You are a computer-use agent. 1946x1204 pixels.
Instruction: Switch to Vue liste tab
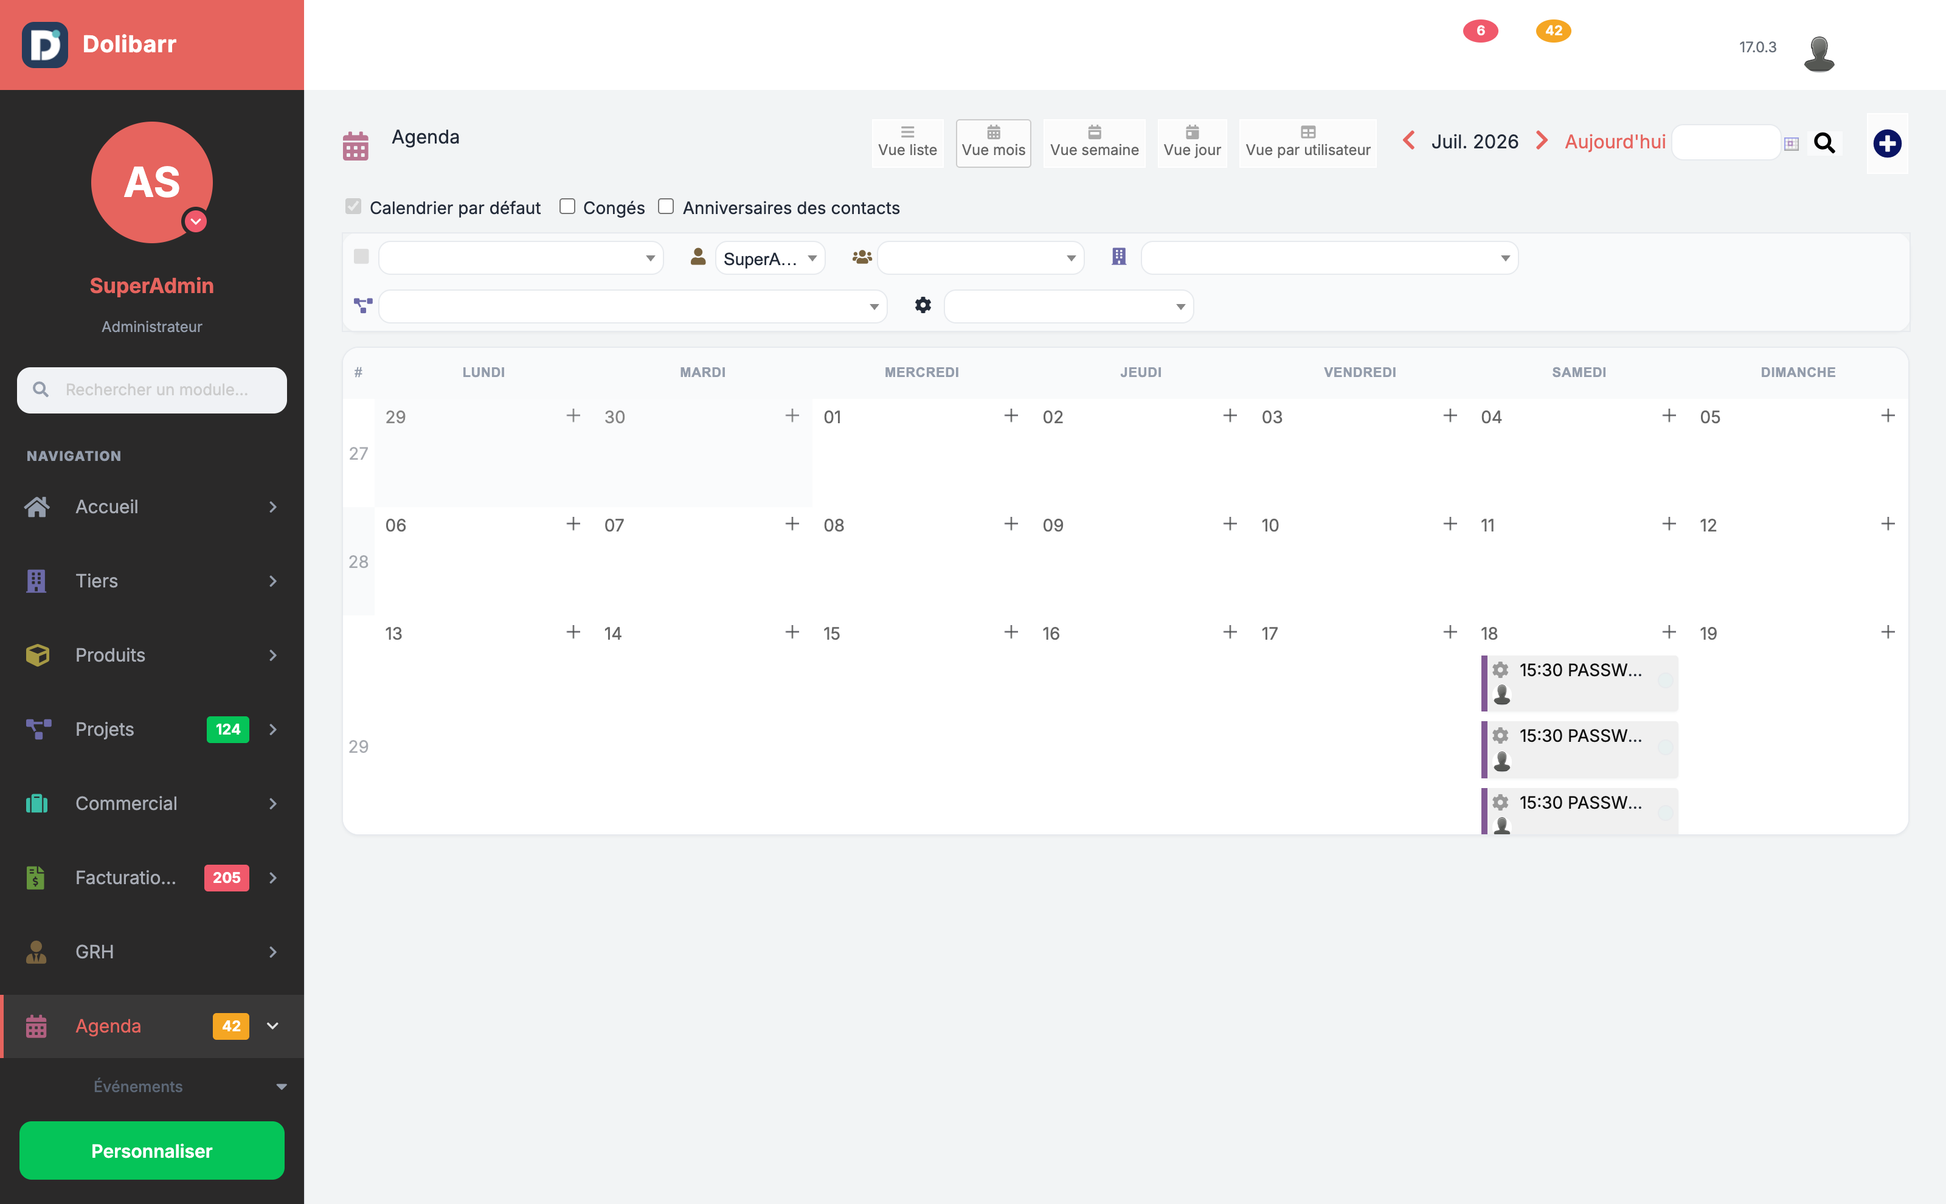907,143
